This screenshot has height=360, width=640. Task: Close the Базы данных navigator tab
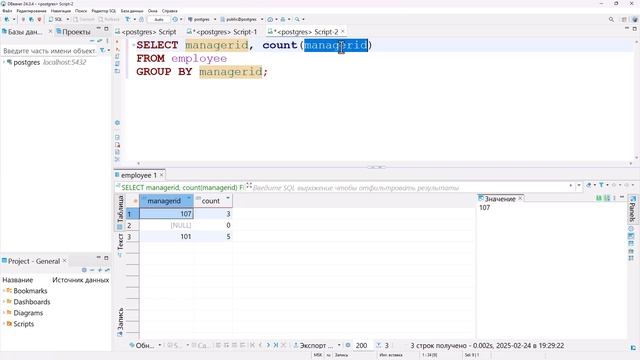click(50, 31)
